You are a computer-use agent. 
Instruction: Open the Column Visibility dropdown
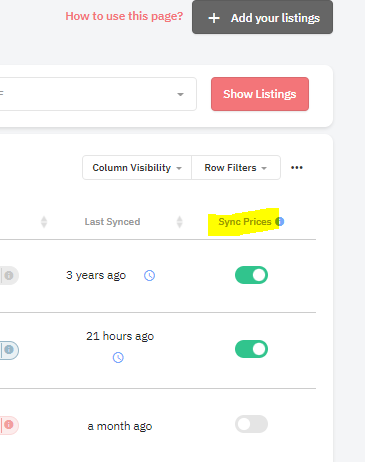tap(137, 168)
